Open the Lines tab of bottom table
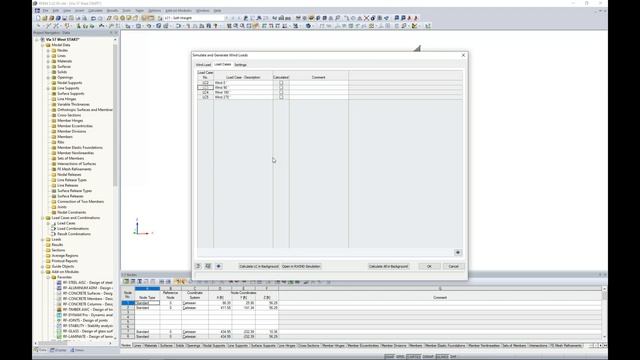The width and height of the screenshot is (640, 360). pos(137,346)
